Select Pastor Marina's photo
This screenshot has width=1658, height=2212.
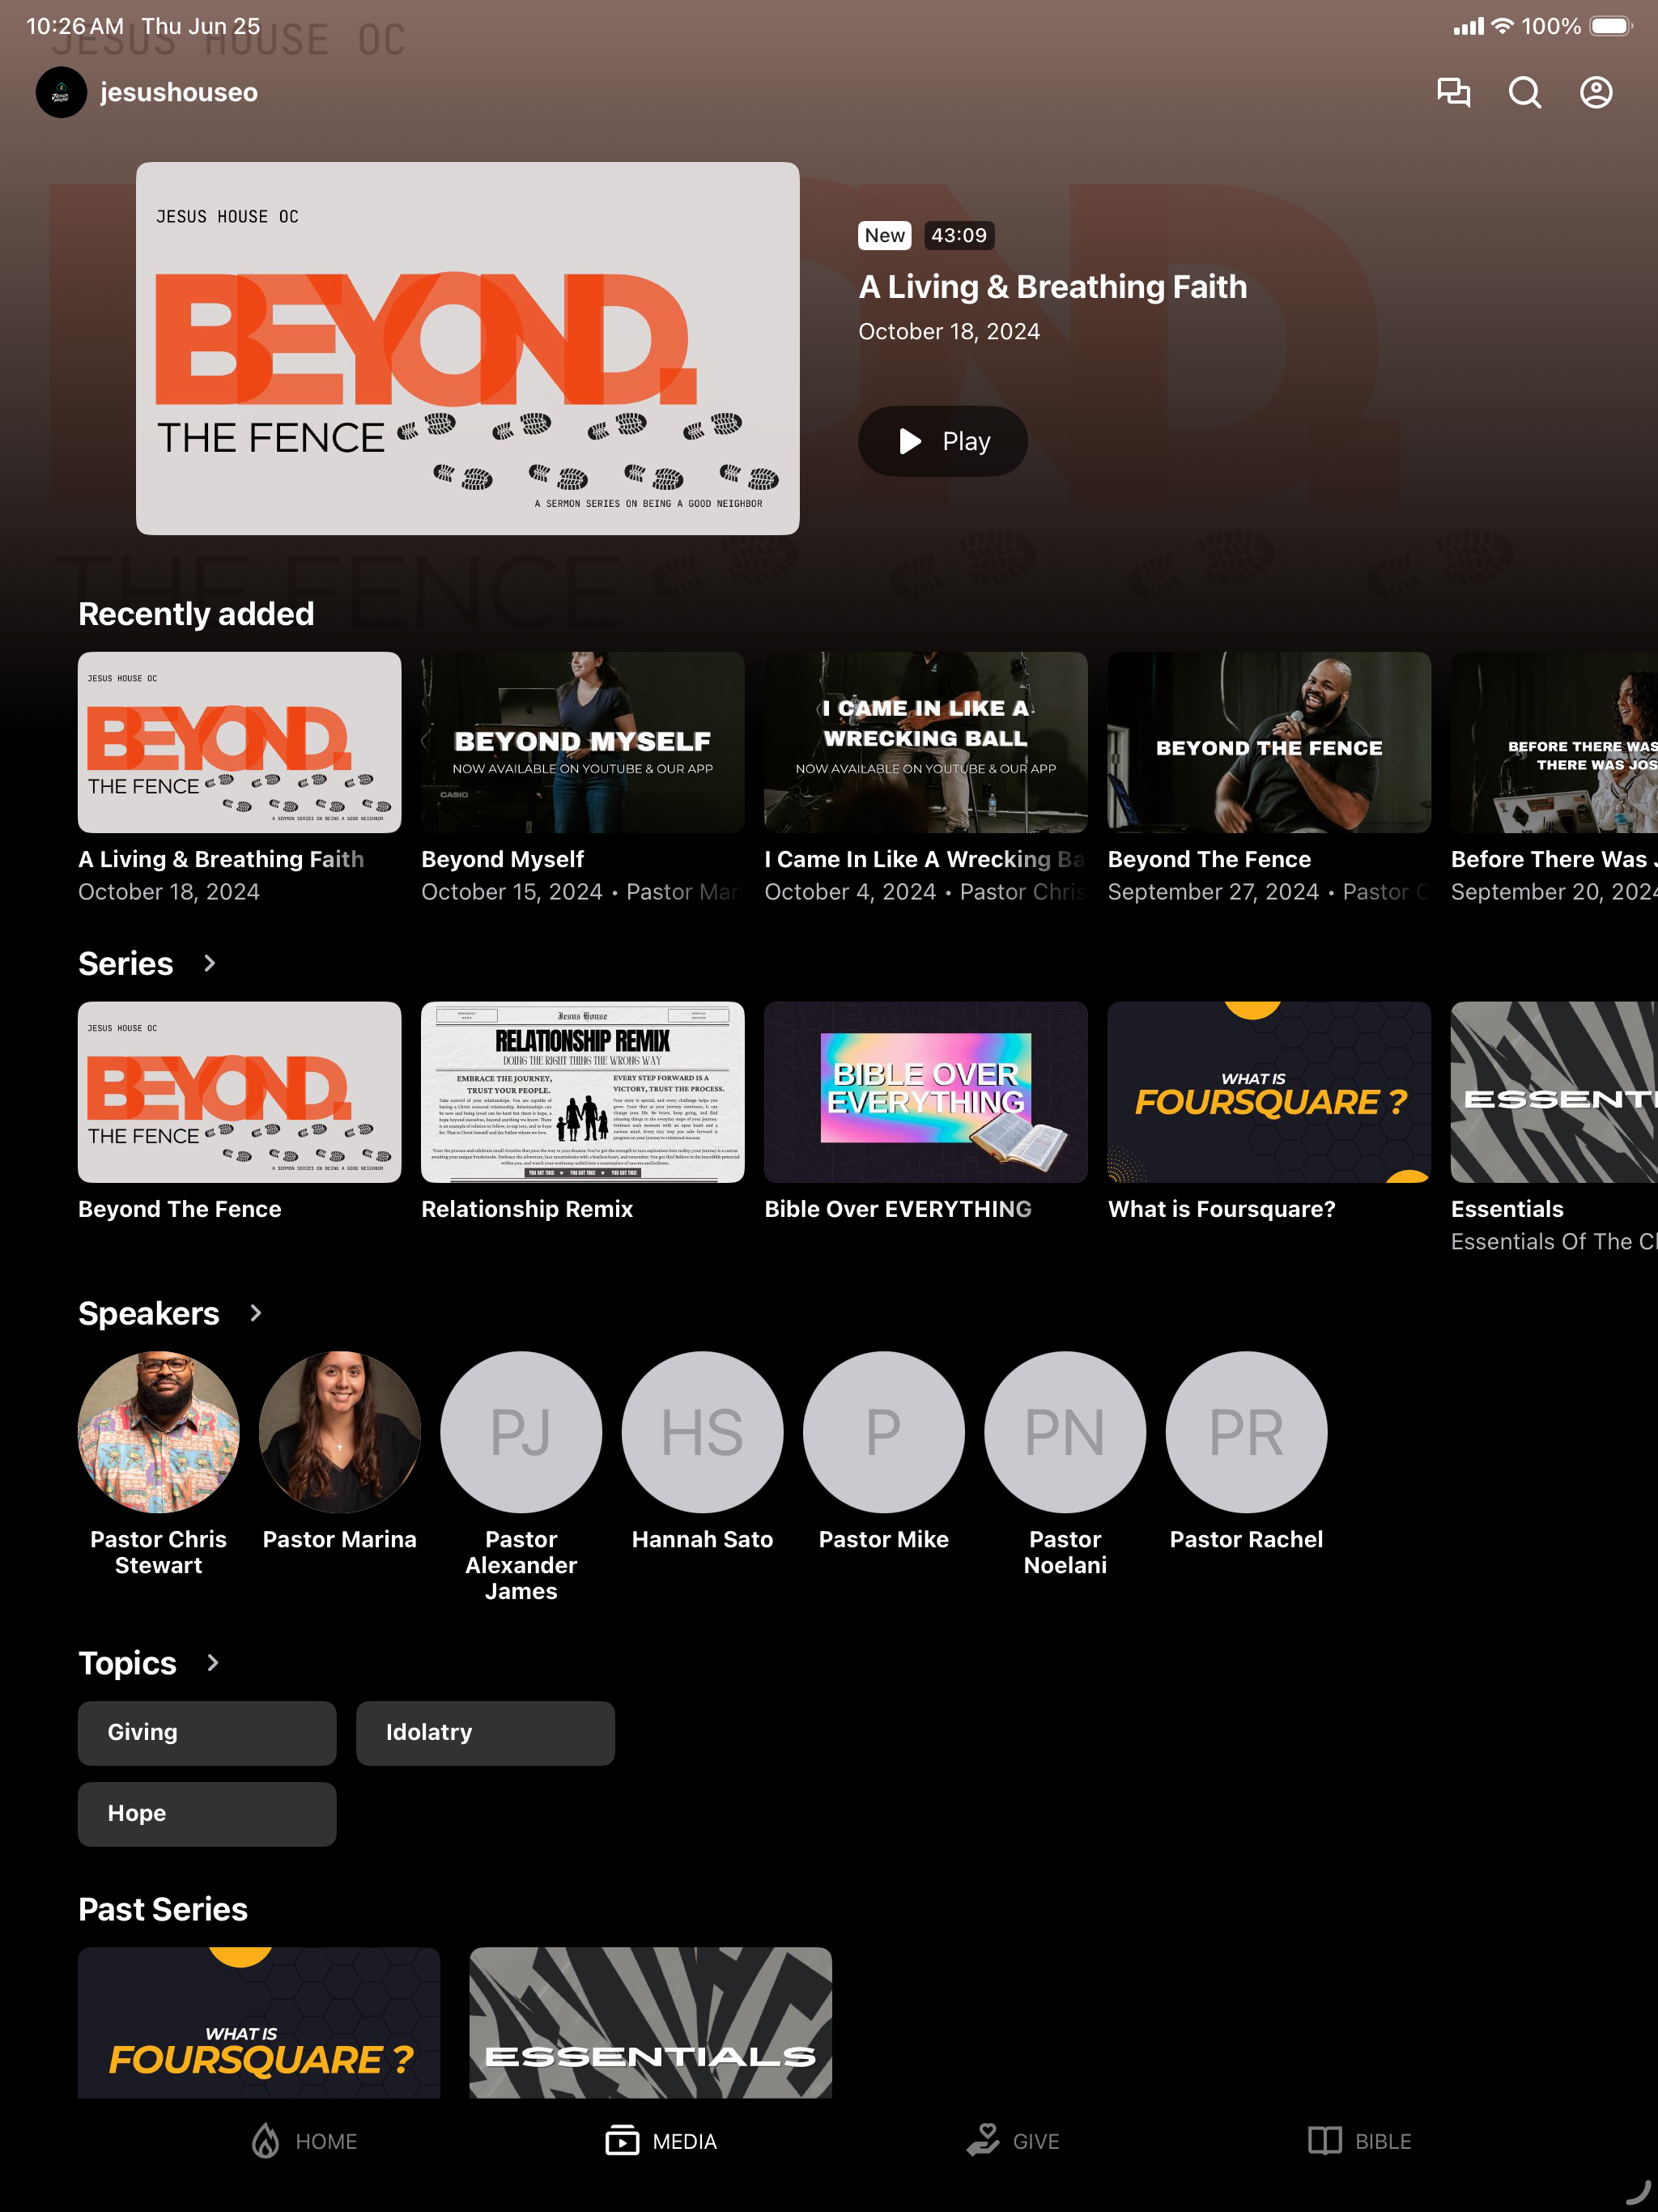tap(339, 1431)
